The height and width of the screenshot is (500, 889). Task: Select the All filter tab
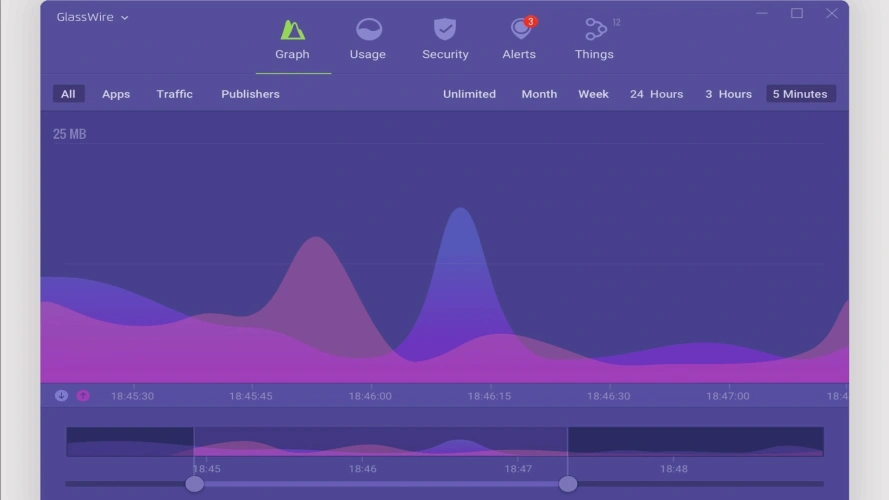click(x=68, y=94)
